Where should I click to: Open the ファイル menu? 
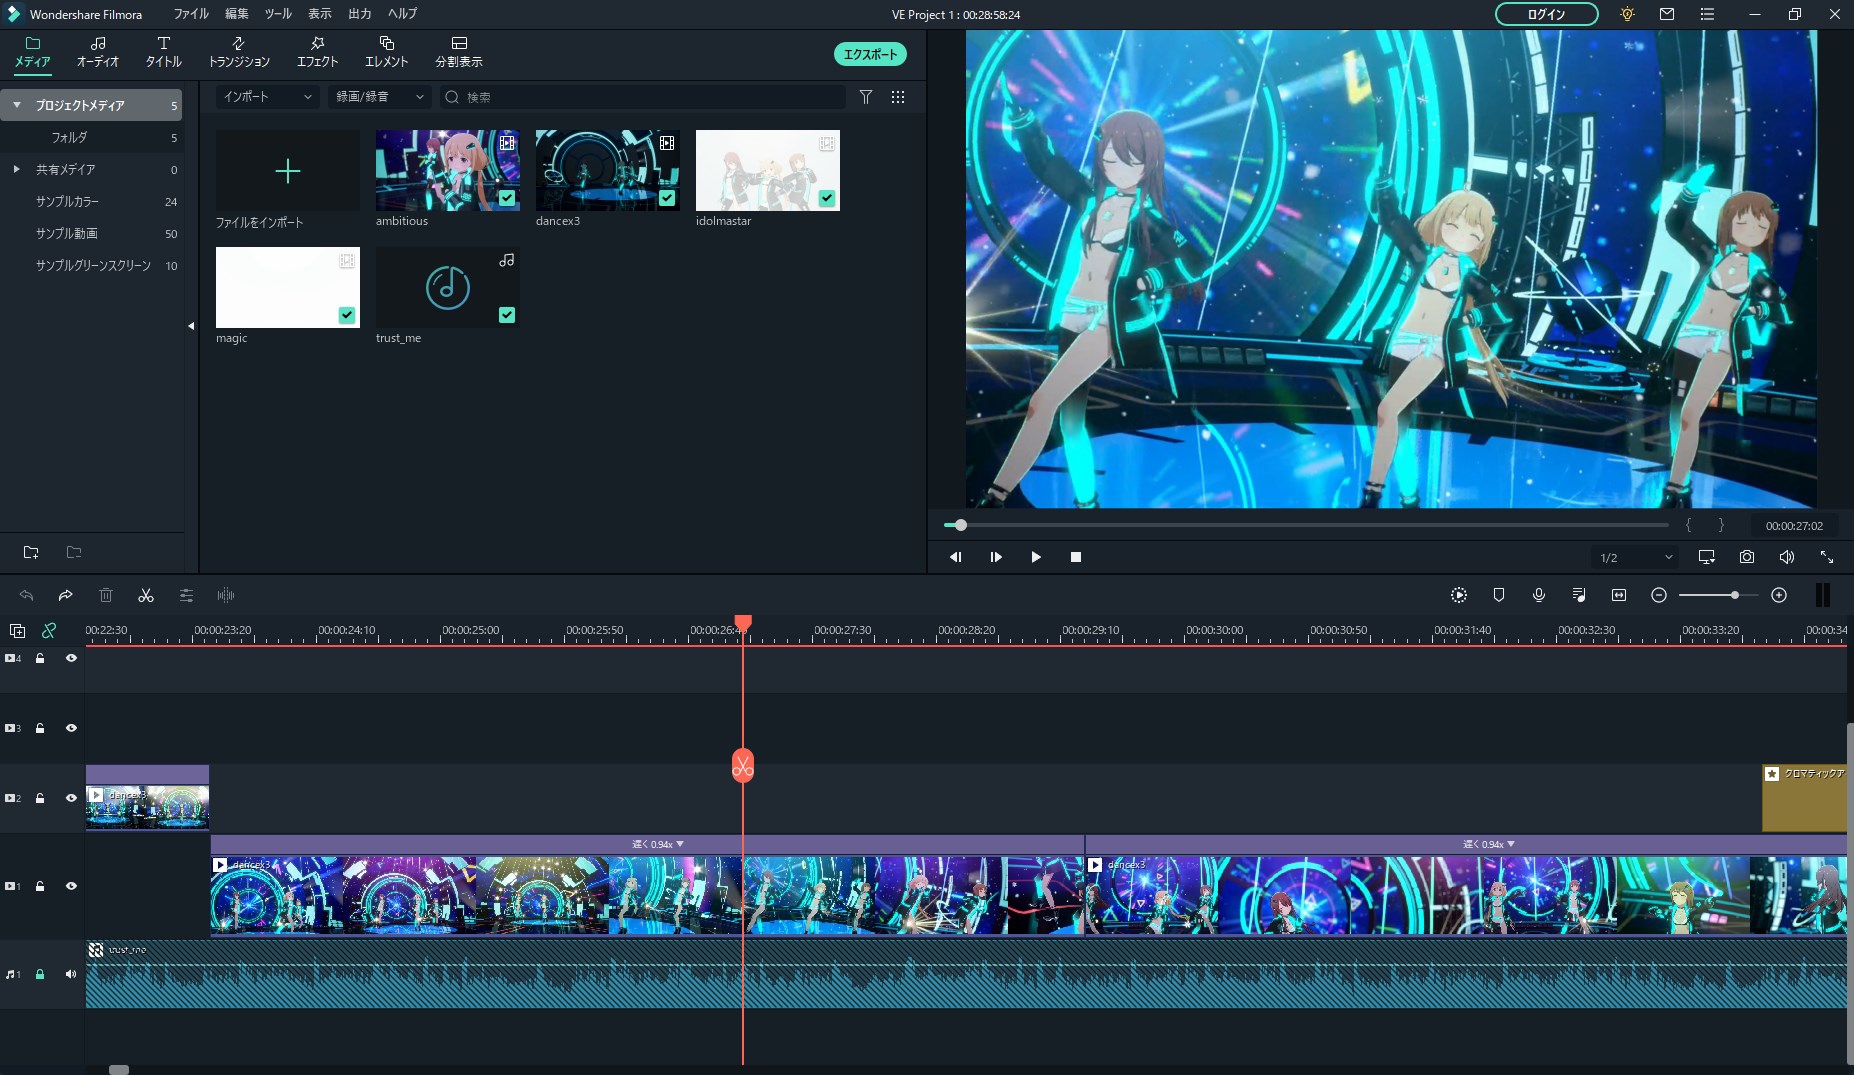point(190,14)
